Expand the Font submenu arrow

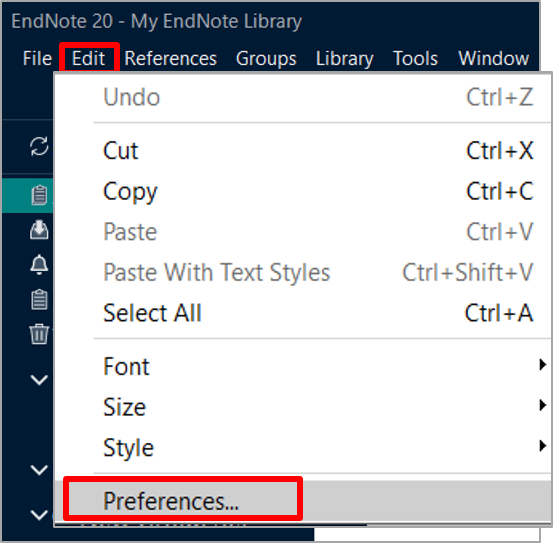coord(543,365)
